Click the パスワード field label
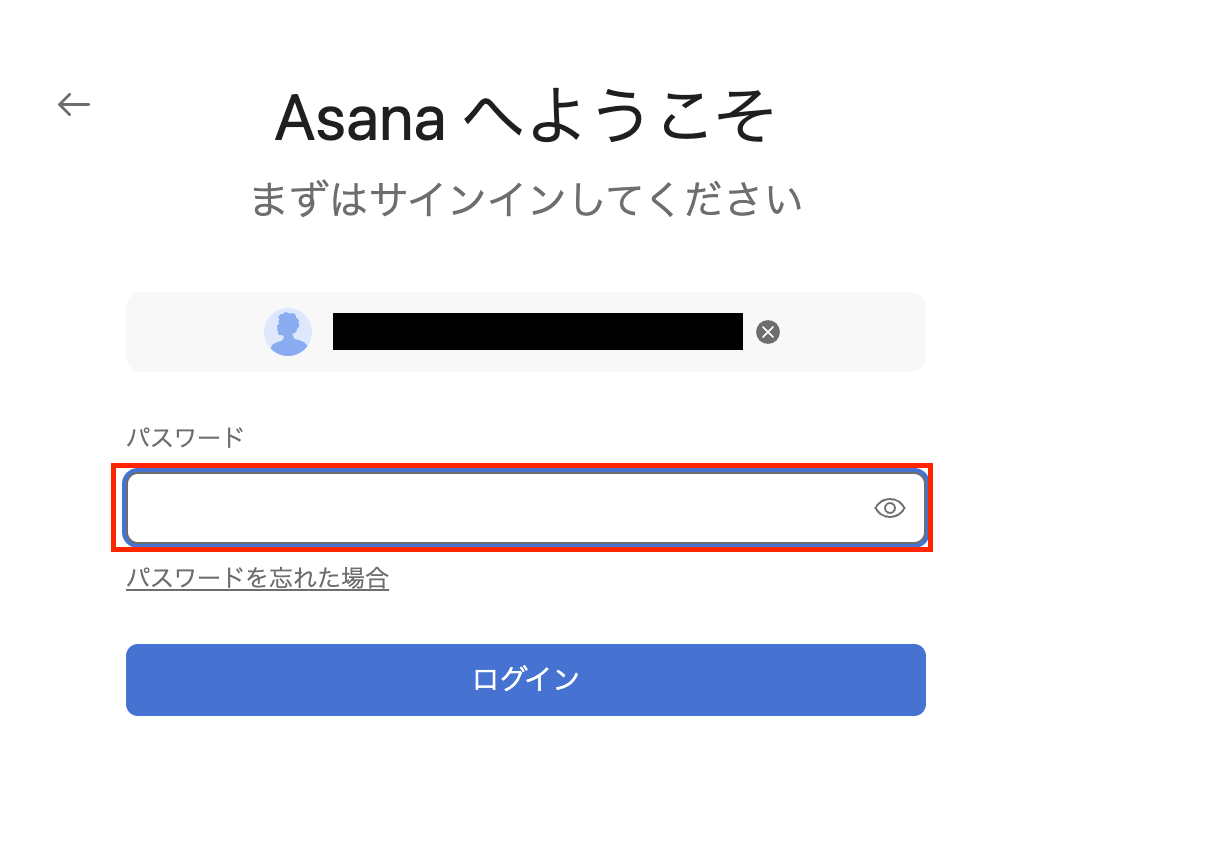This screenshot has width=1208, height=852. [x=184, y=437]
